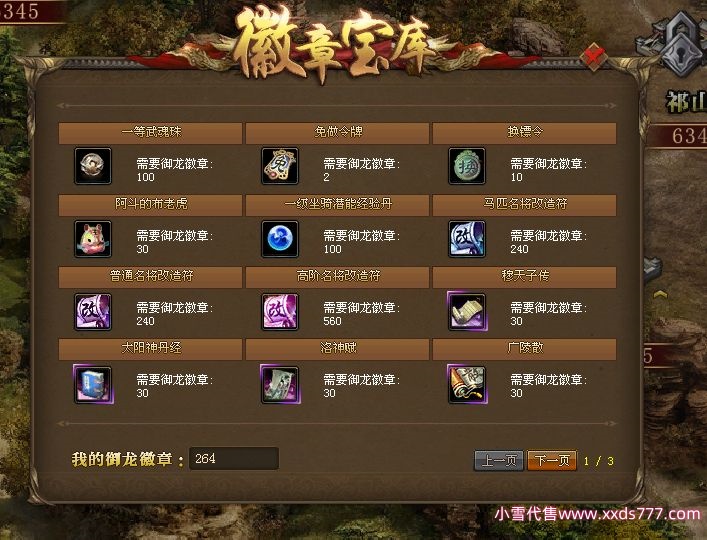Viewport: 707px width, 540px height.
Task: Go to next page with 下一页
Action: [552, 461]
